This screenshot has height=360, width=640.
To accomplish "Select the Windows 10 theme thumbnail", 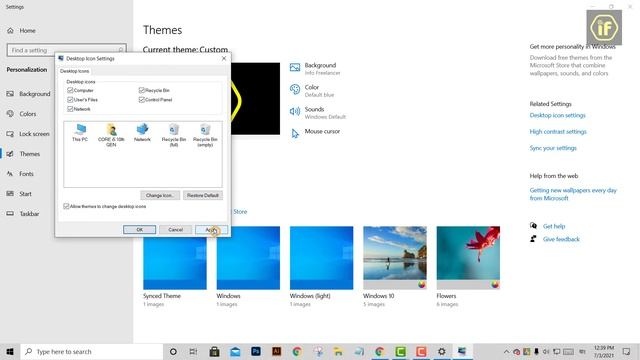I will (395, 258).
